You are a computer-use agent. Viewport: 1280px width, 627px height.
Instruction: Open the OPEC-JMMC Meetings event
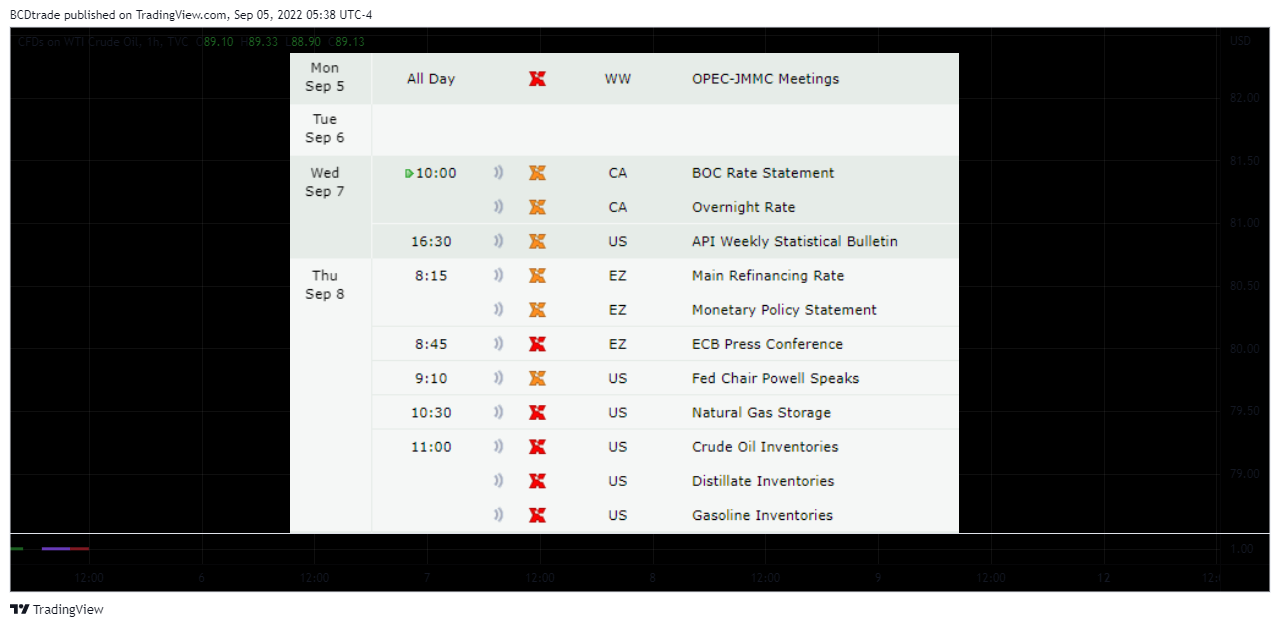pyautogui.click(x=765, y=79)
